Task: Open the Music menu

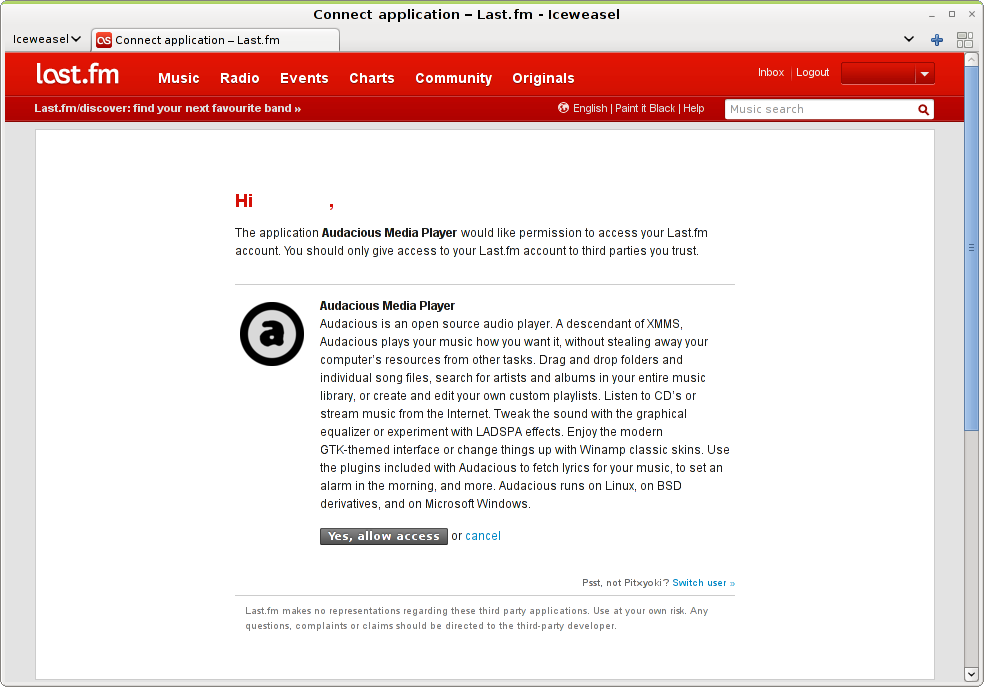Action: pyautogui.click(x=179, y=78)
